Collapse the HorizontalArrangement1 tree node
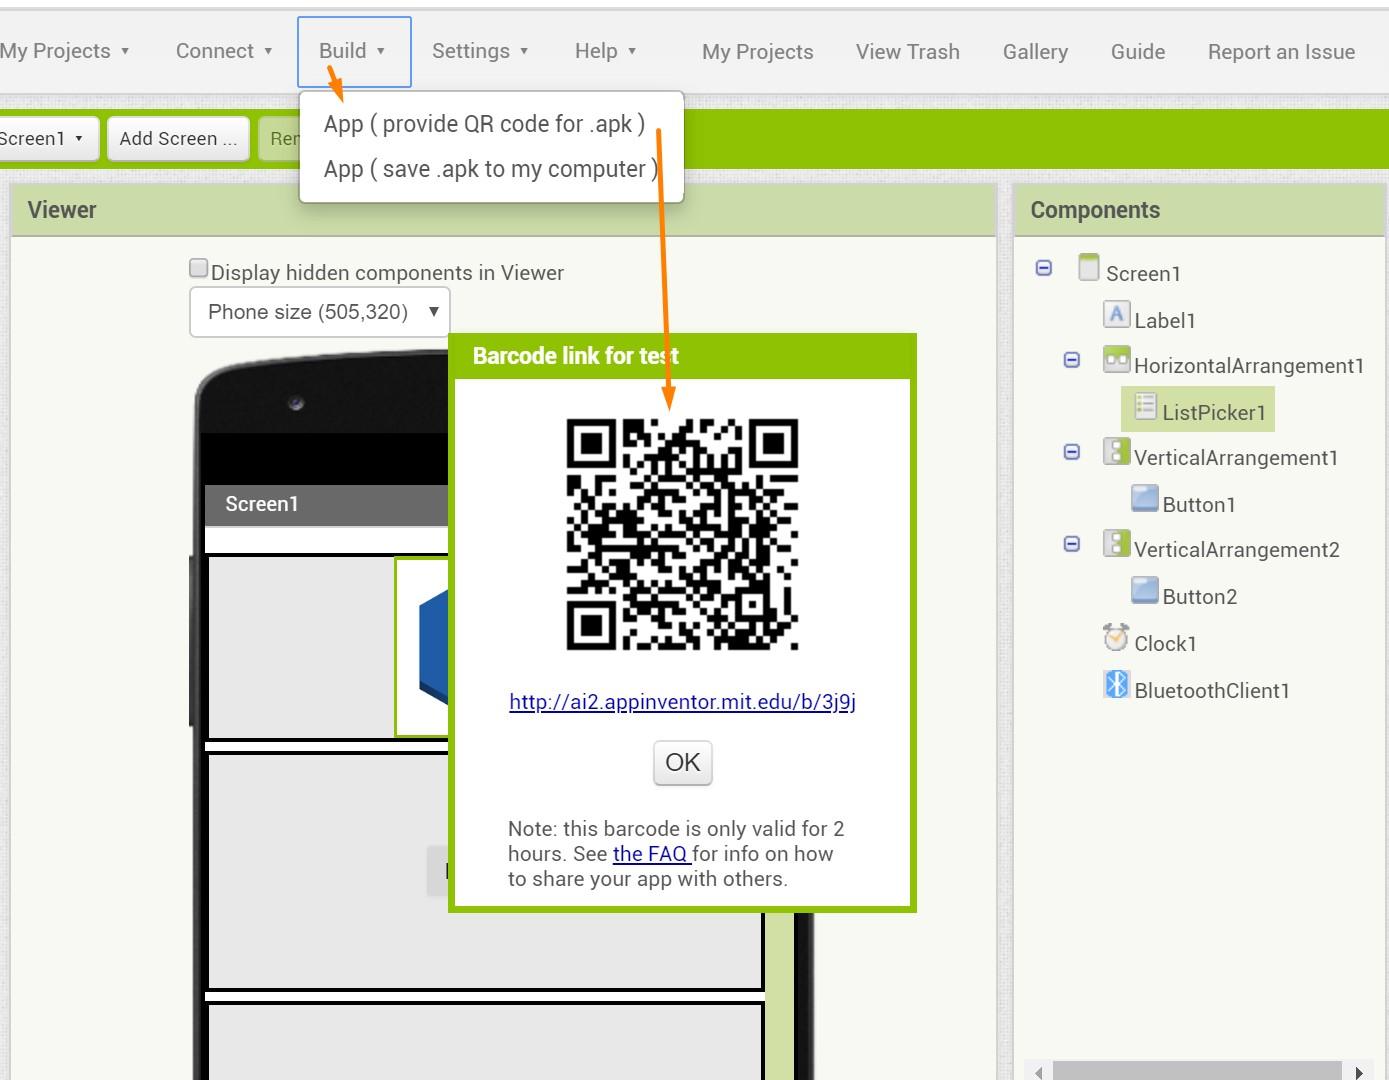Viewport: 1389px width, 1080px height. [1071, 360]
